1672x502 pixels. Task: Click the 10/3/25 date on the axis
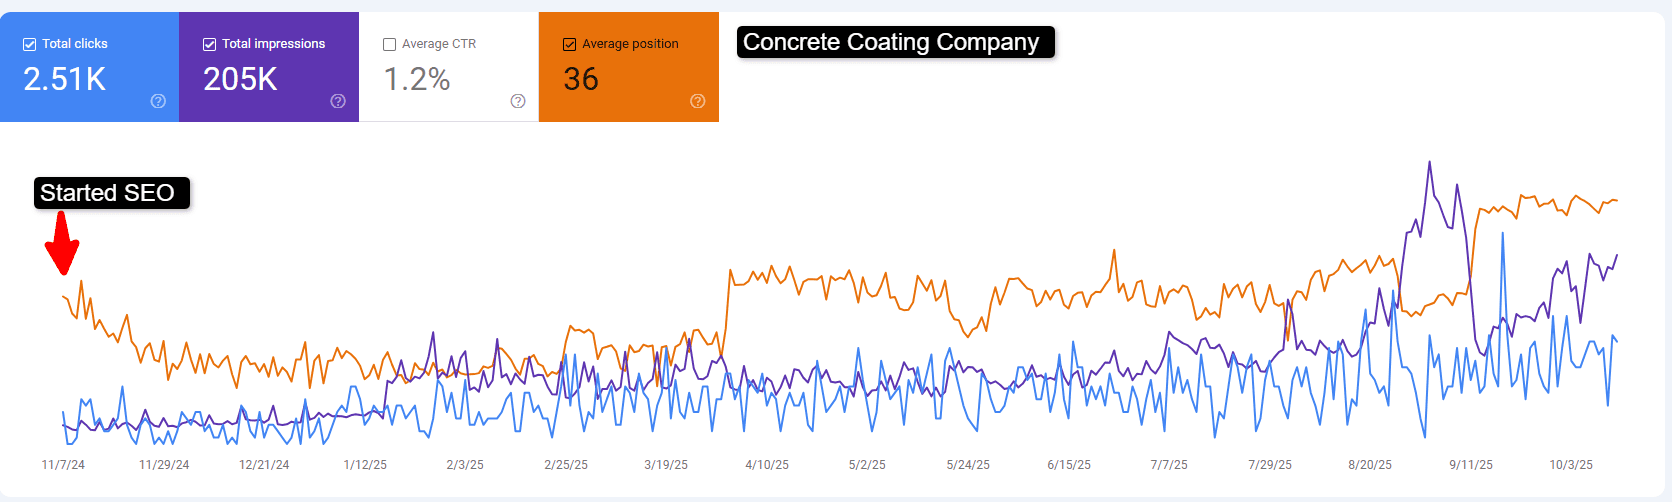1571,465
